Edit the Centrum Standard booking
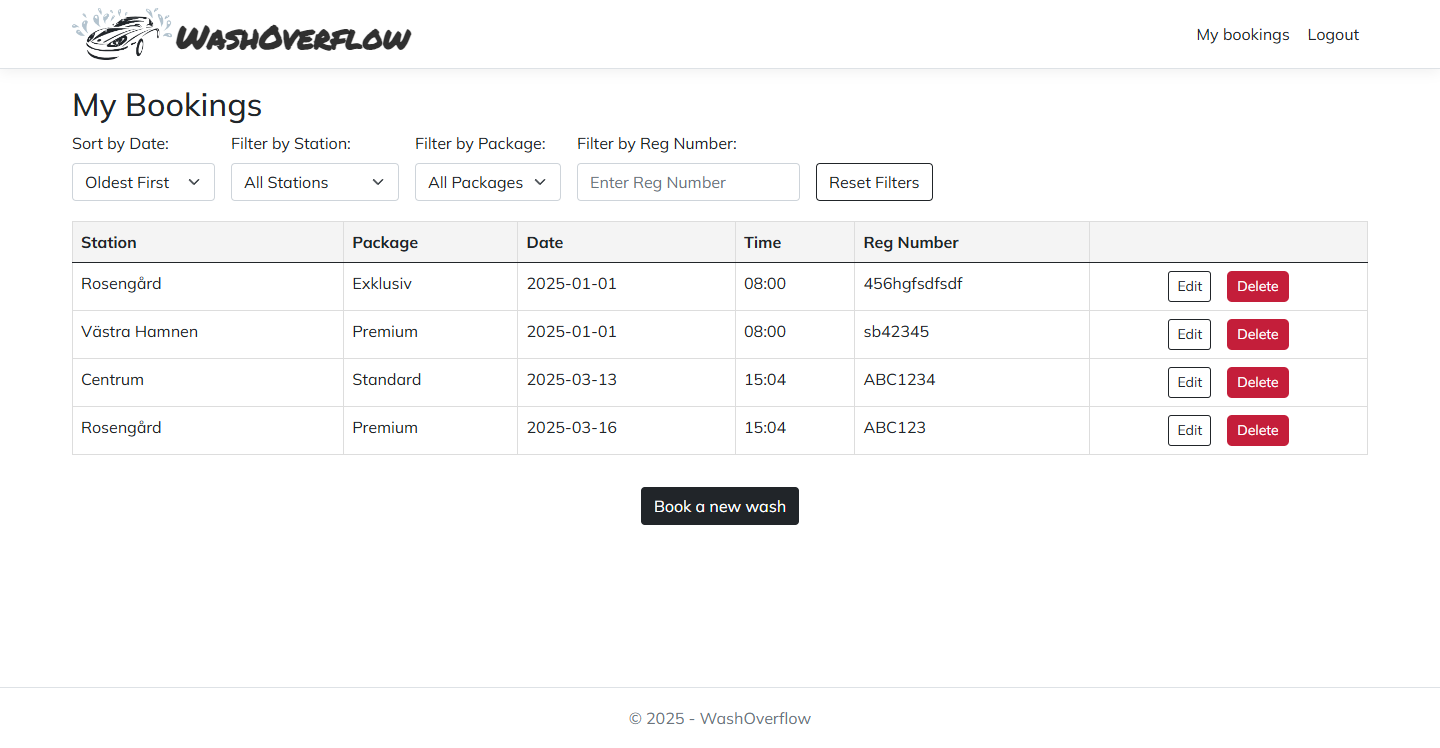 pyautogui.click(x=1189, y=382)
